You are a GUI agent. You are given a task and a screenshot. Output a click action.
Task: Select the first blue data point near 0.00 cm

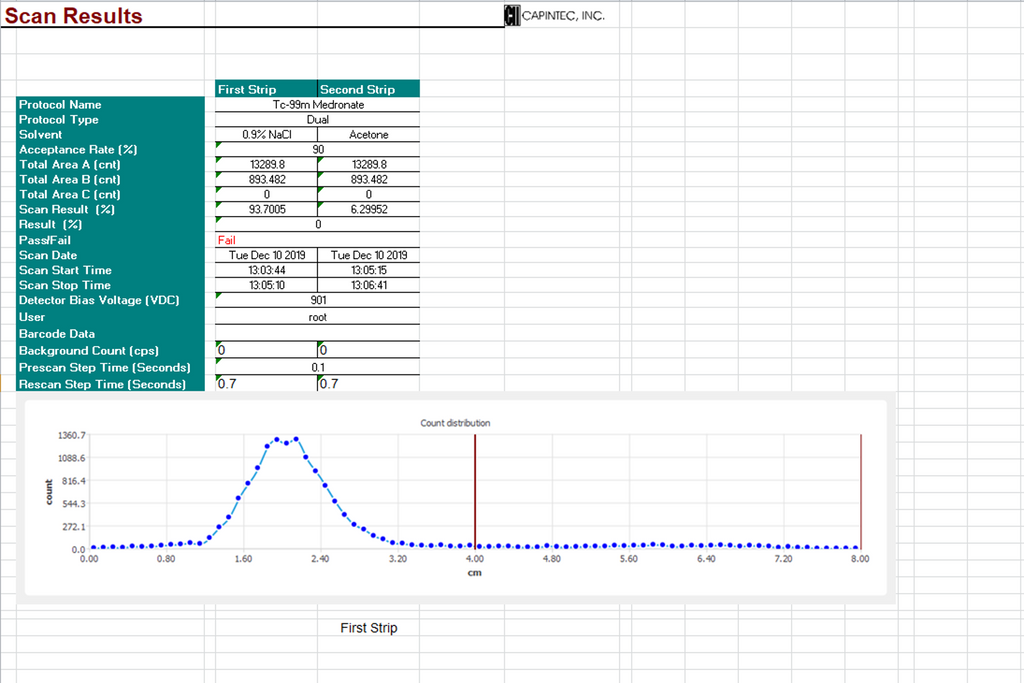(x=92, y=547)
